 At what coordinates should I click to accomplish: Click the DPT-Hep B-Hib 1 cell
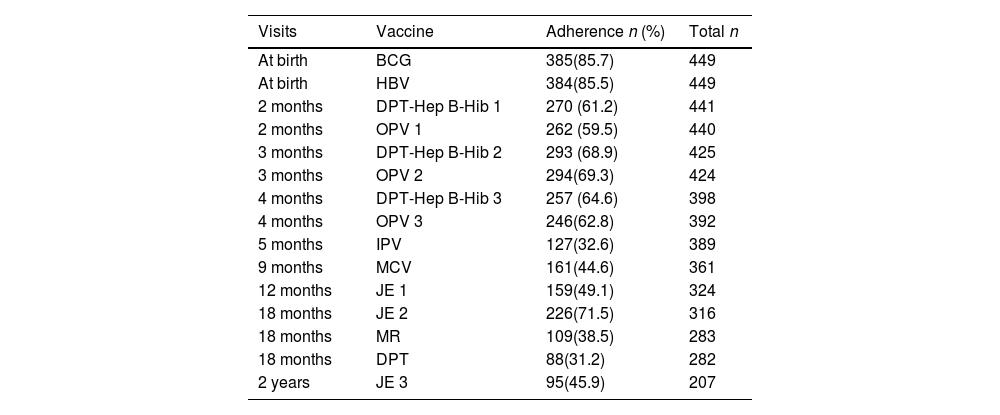(438, 106)
